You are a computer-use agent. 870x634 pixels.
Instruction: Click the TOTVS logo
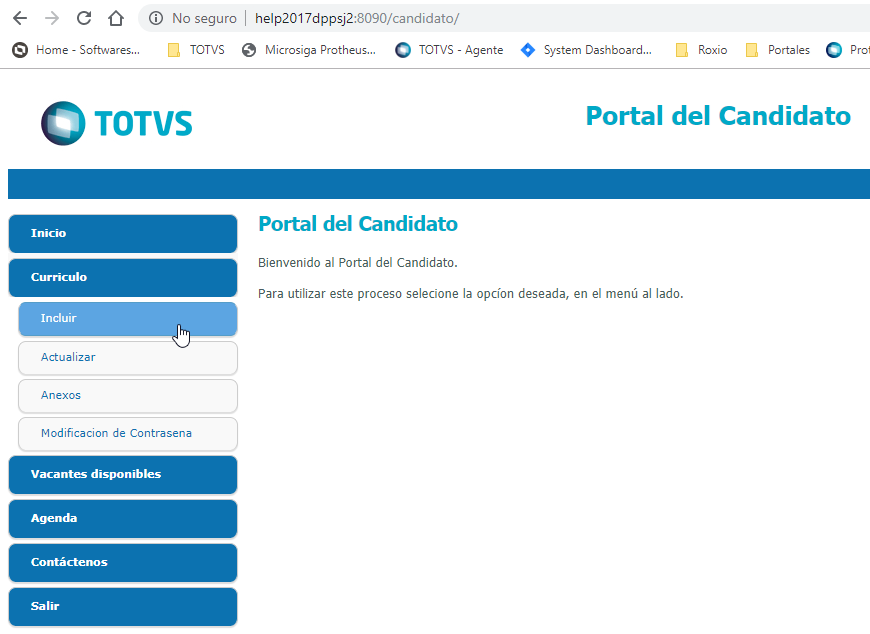tap(117, 123)
